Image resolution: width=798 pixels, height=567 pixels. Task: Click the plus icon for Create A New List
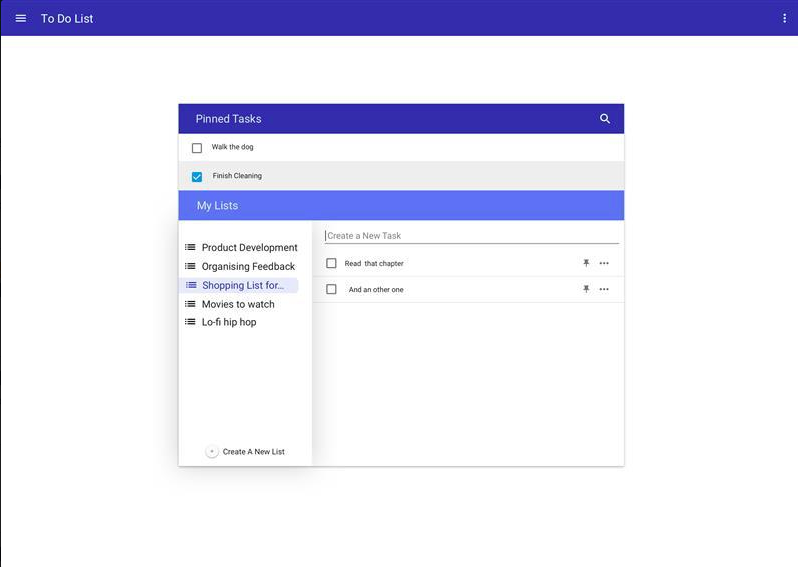pyautogui.click(x=212, y=451)
